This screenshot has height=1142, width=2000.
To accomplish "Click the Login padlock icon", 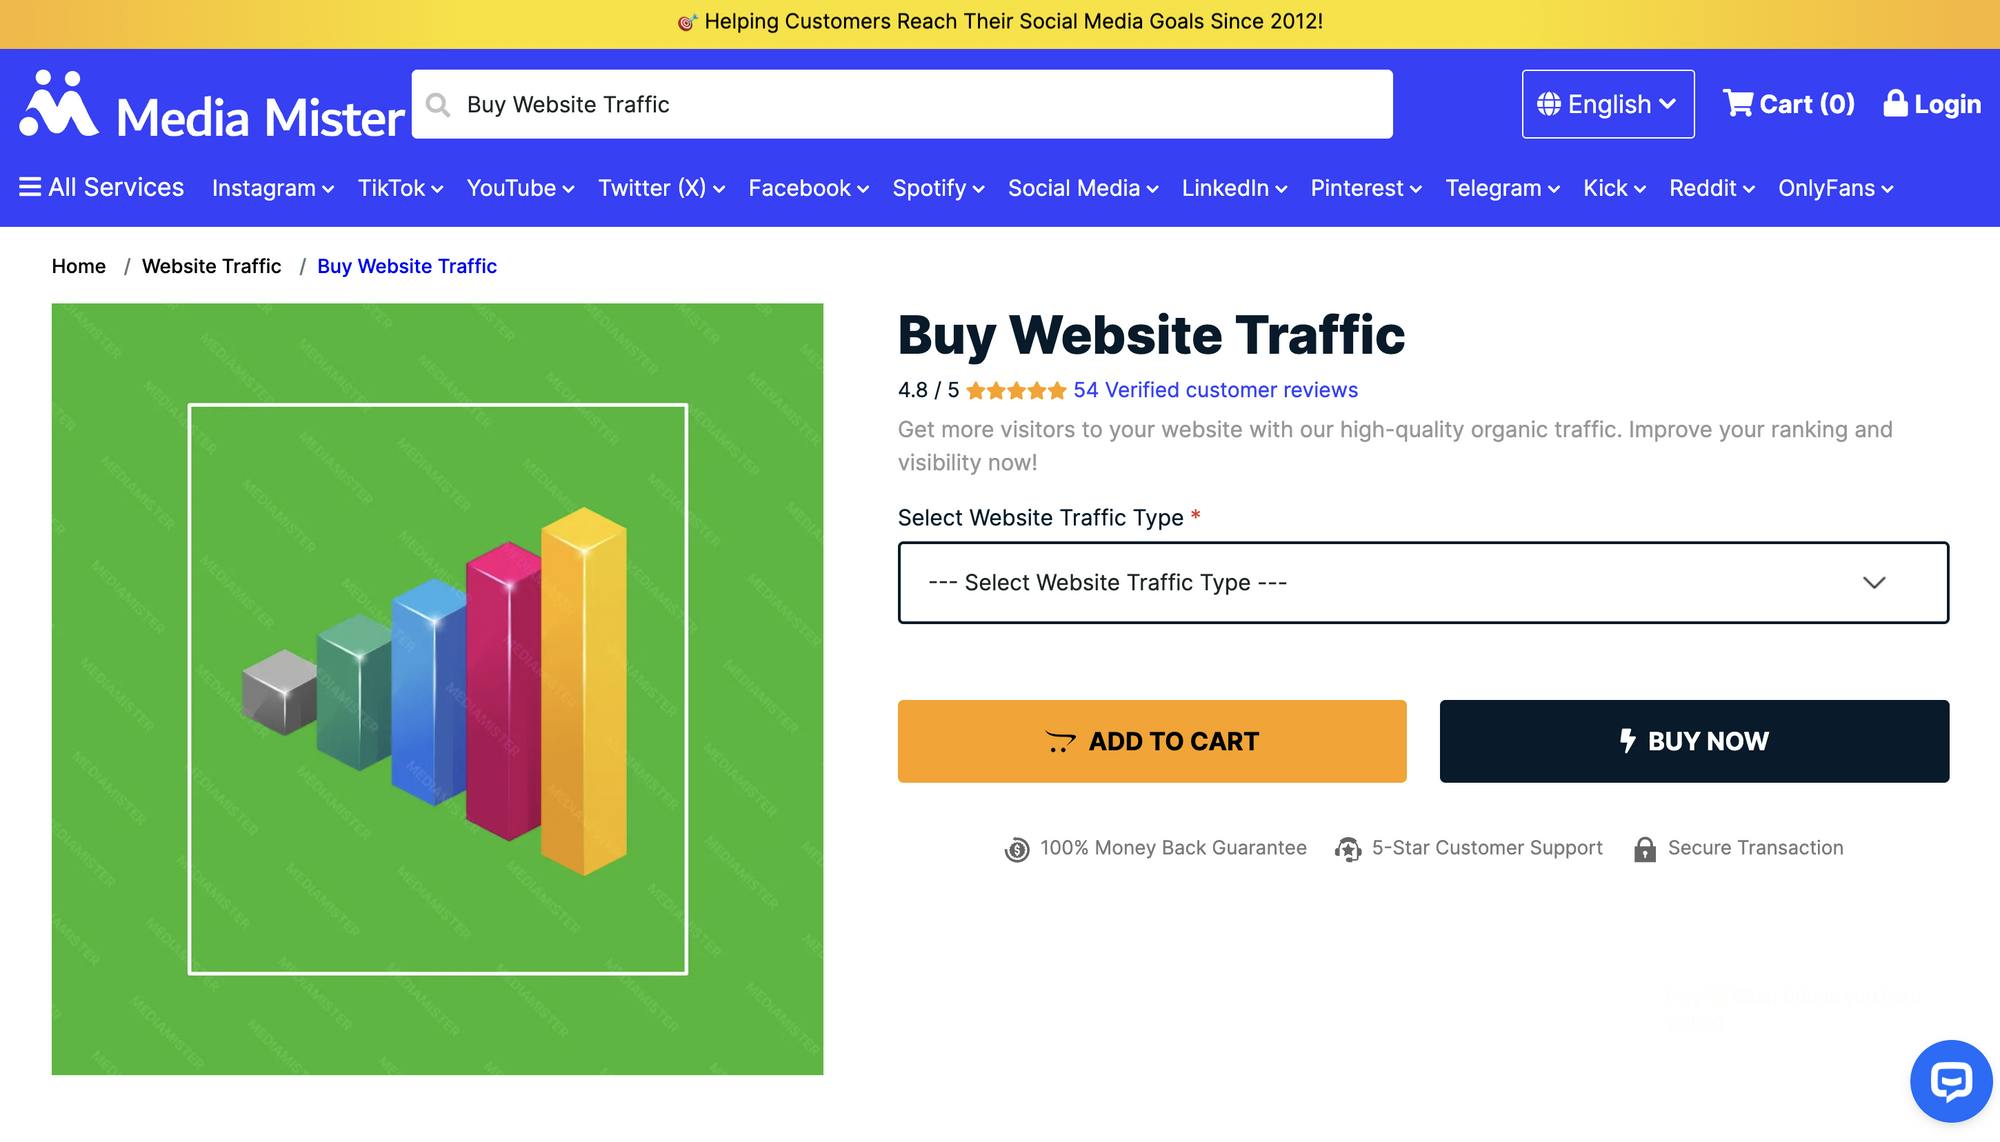I will point(1894,103).
